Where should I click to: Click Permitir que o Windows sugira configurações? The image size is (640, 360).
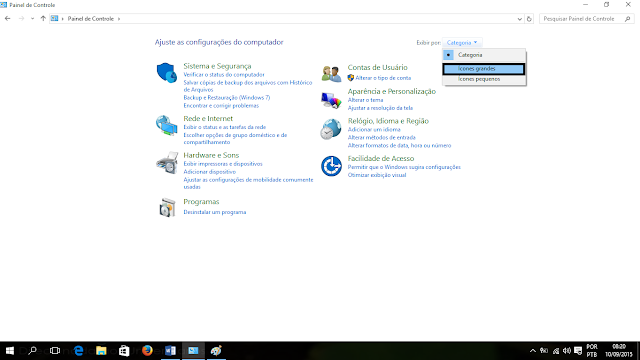click(404, 167)
